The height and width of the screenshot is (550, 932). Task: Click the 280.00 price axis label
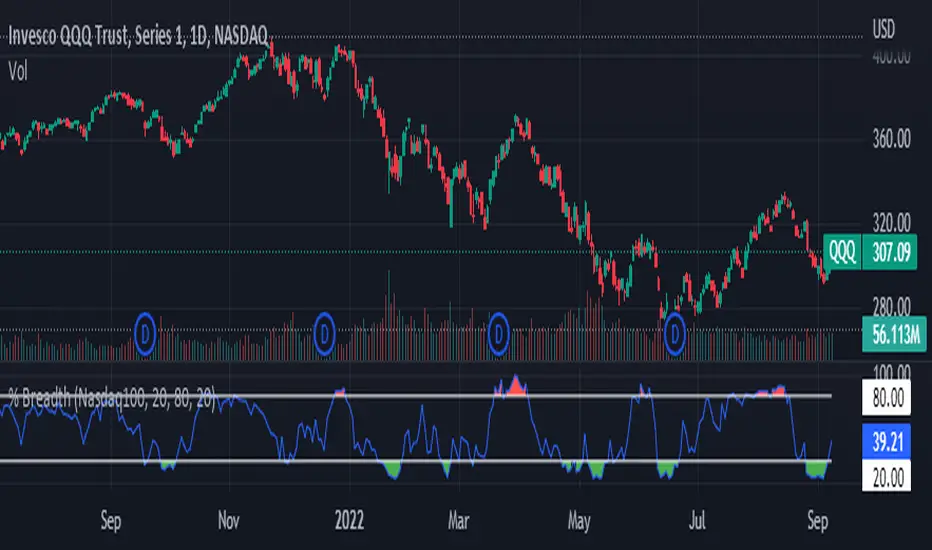pyautogui.click(x=892, y=307)
